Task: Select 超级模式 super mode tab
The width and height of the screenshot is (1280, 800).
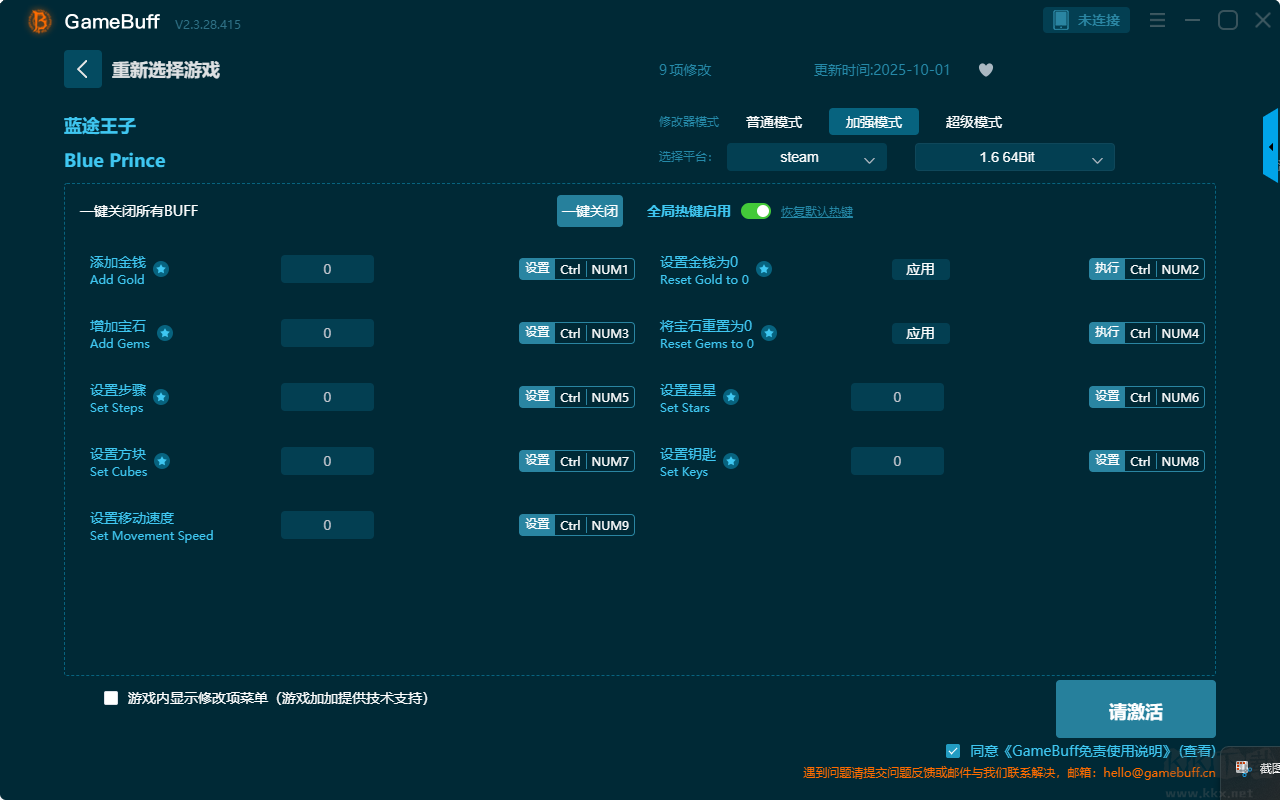Action: pyautogui.click(x=974, y=122)
